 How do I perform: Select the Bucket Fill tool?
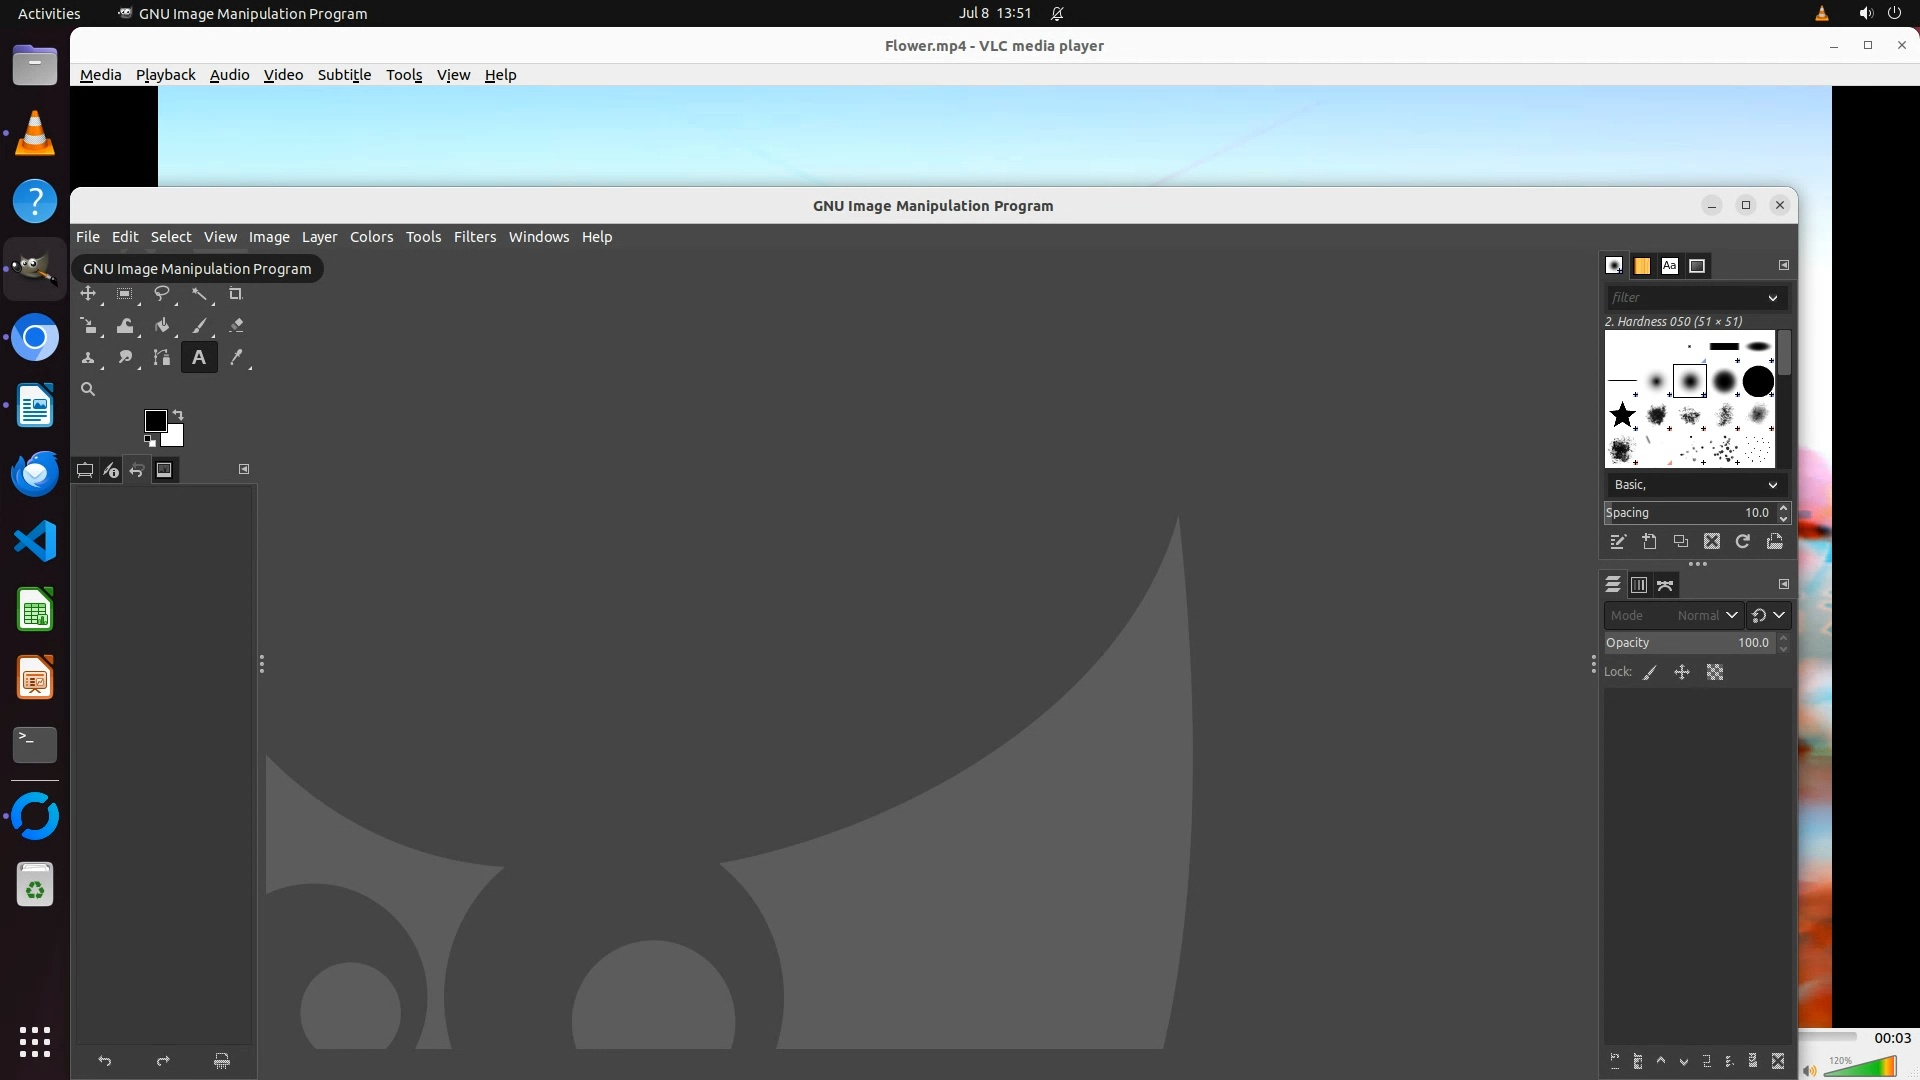coord(162,326)
